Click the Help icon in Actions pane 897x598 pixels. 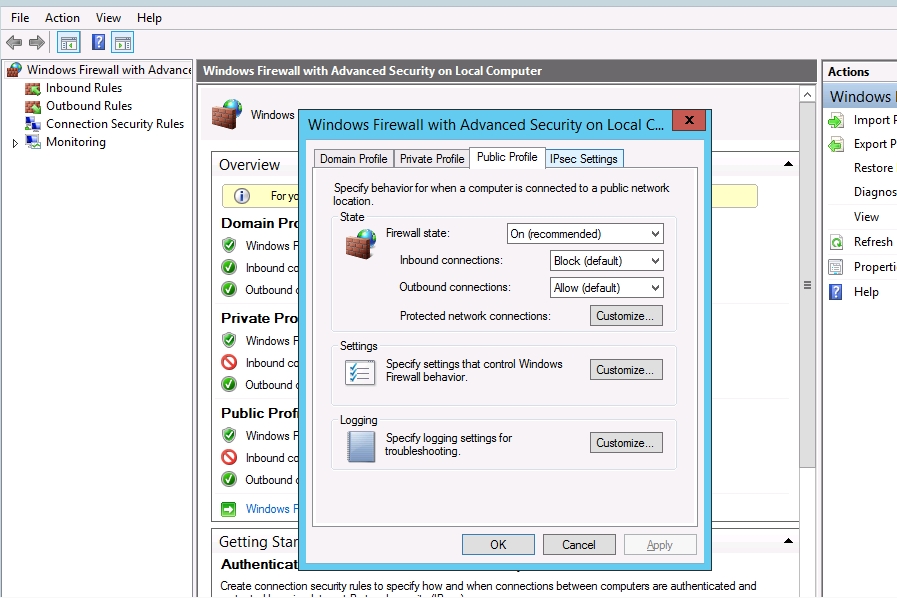pyautogui.click(x=836, y=292)
